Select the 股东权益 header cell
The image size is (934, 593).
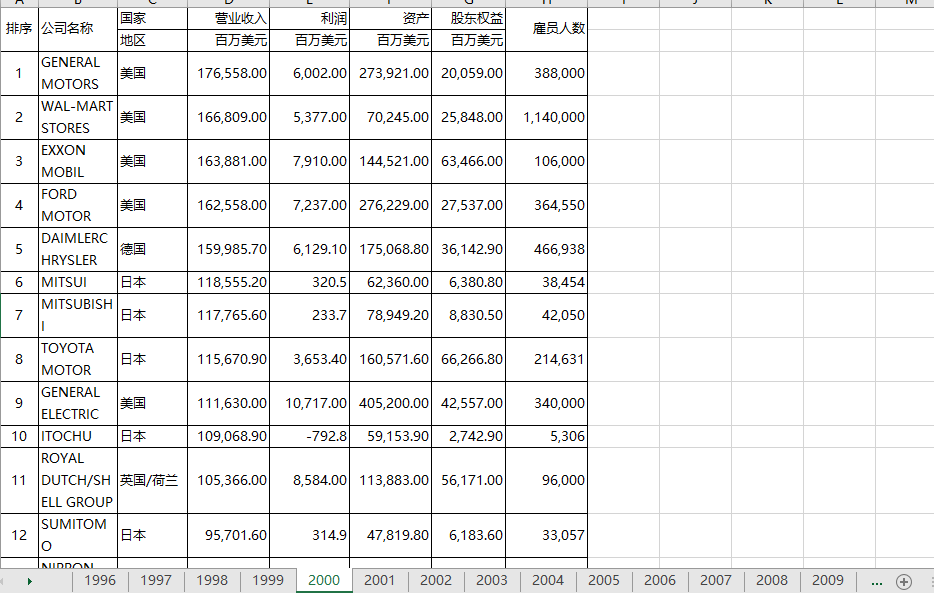469,18
